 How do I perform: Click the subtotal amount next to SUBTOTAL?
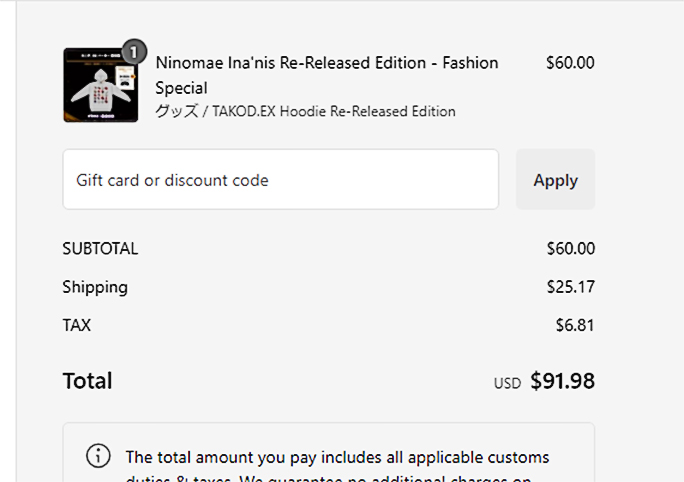click(570, 249)
